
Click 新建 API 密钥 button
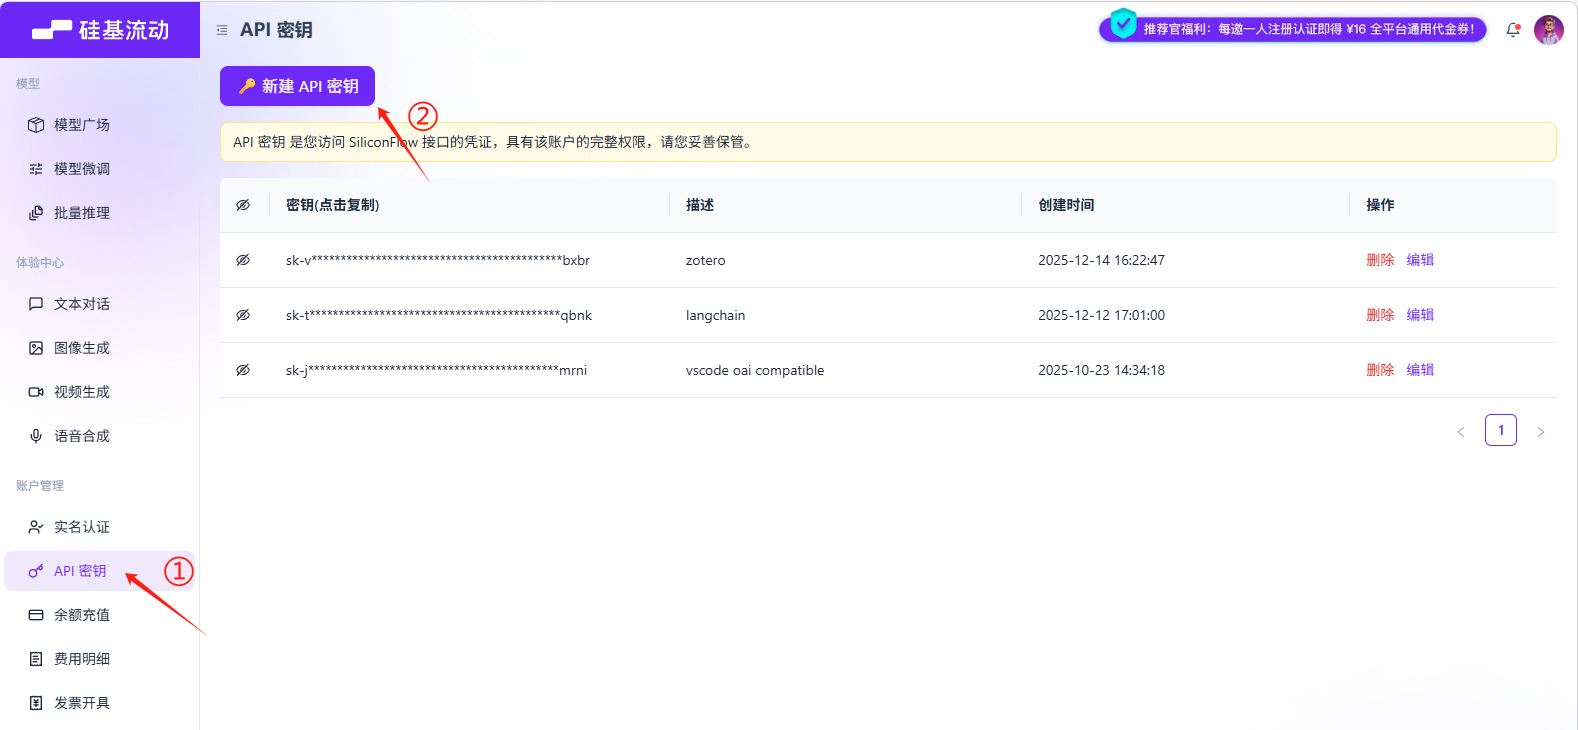[297, 86]
